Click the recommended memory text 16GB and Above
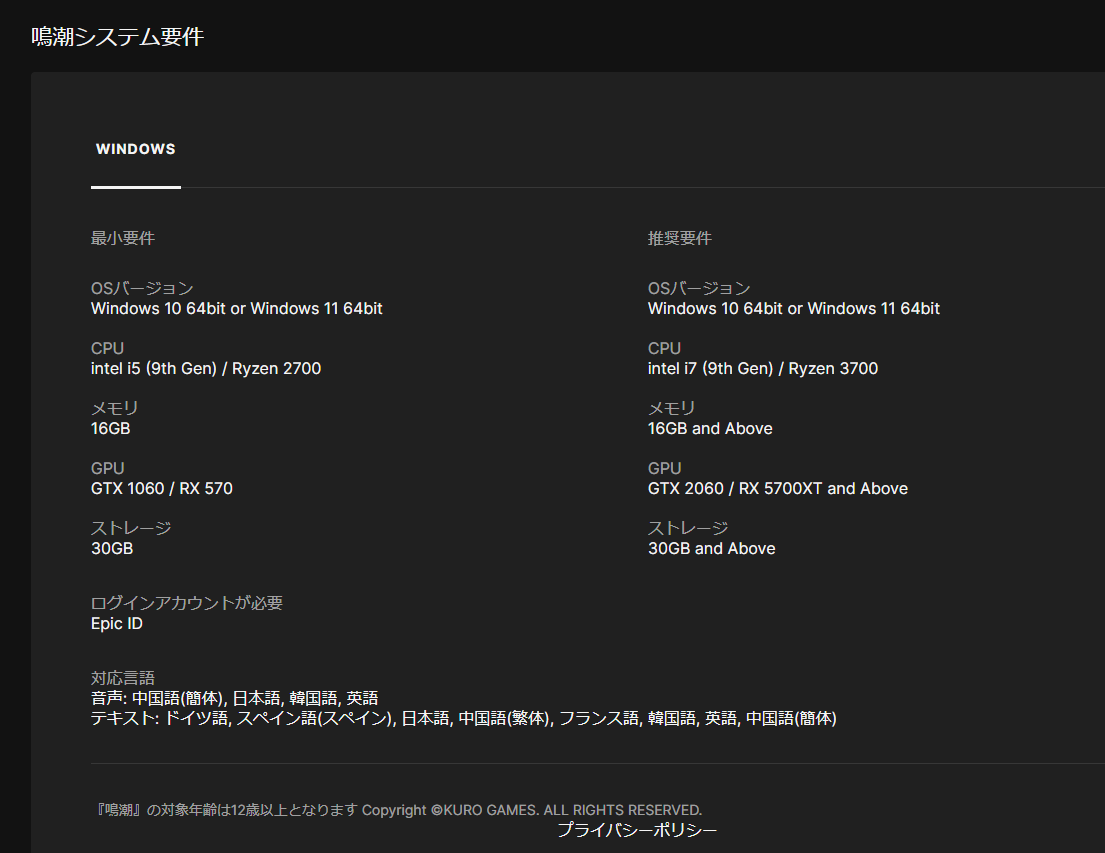 pyautogui.click(x=710, y=428)
